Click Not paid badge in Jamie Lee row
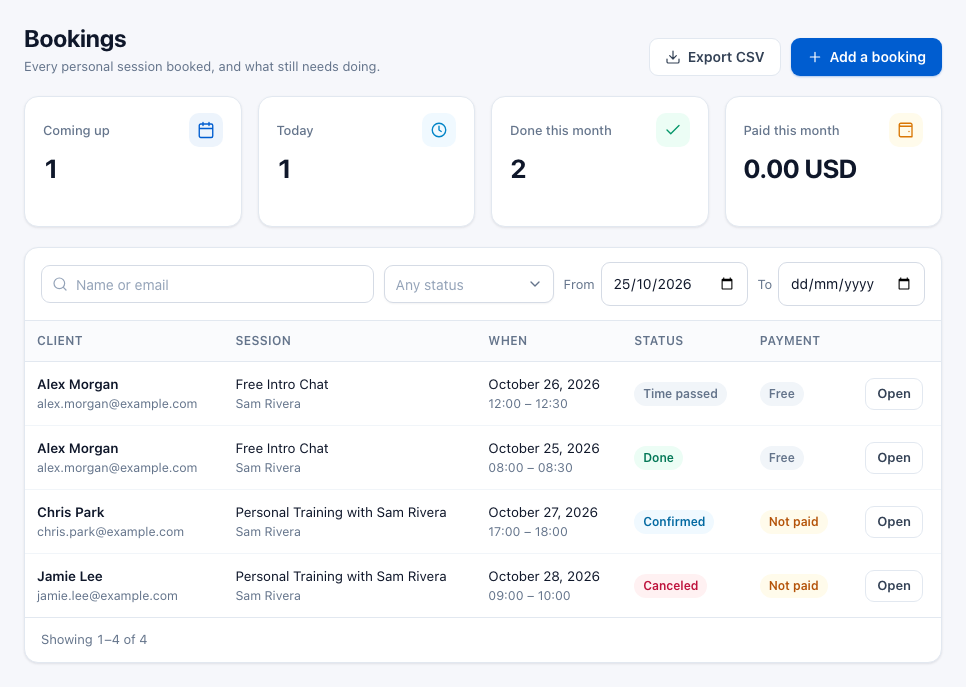Image resolution: width=966 pixels, height=687 pixels. pos(794,586)
